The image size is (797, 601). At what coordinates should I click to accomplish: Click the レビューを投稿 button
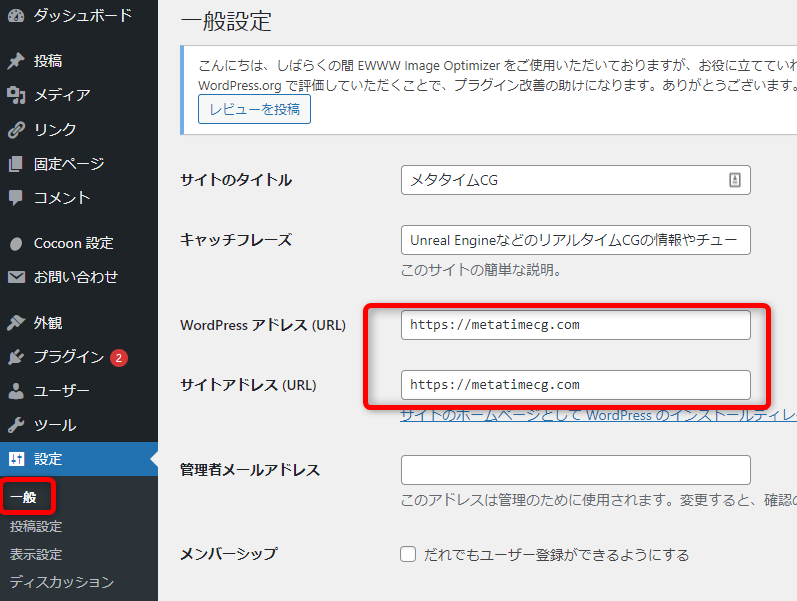(254, 109)
